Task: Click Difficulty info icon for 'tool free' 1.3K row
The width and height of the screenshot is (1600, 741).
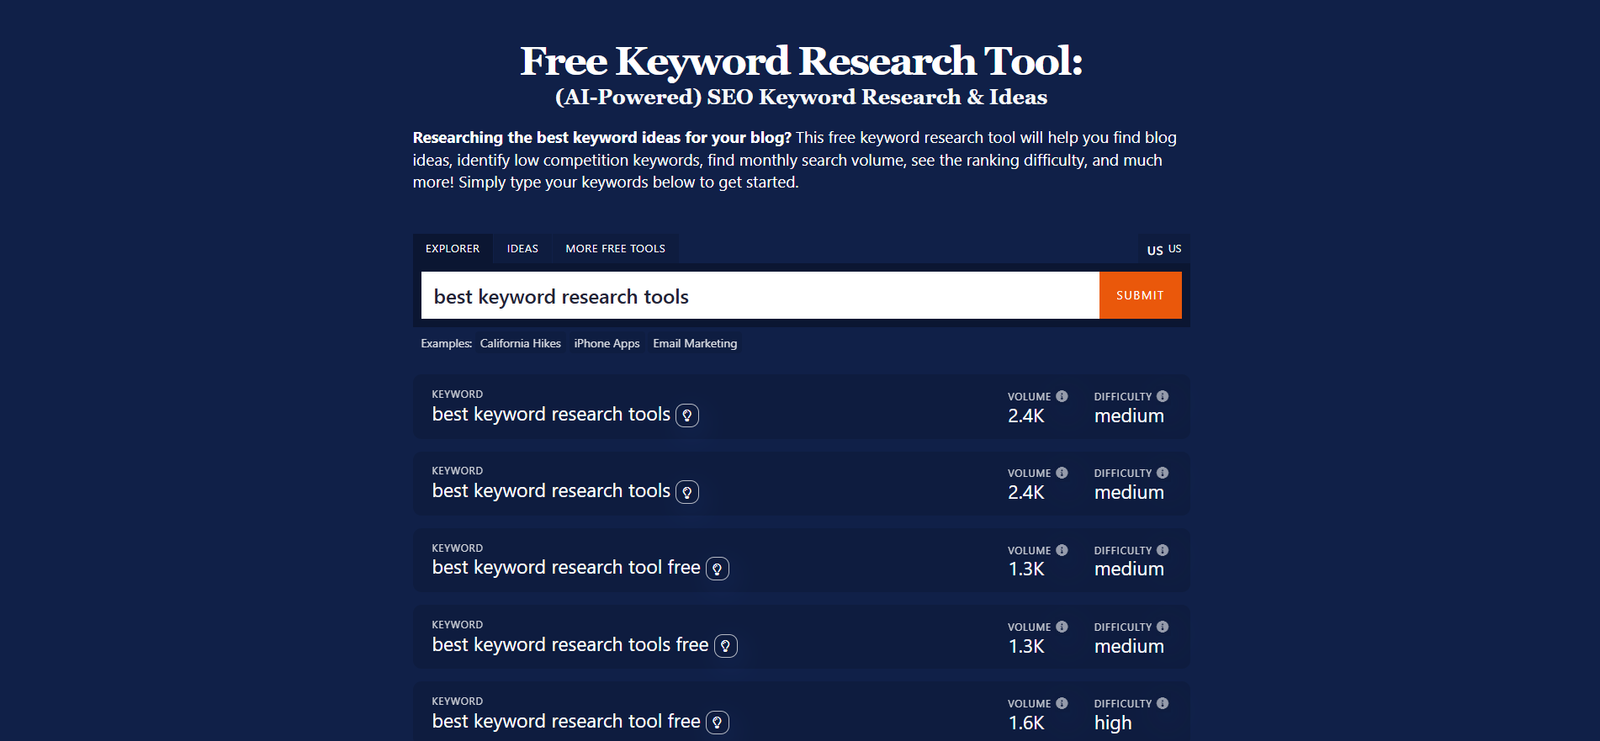Action: (x=1162, y=550)
